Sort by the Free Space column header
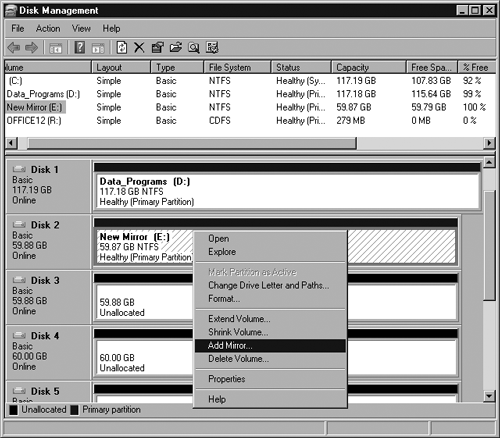 click(x=432, y=67)
